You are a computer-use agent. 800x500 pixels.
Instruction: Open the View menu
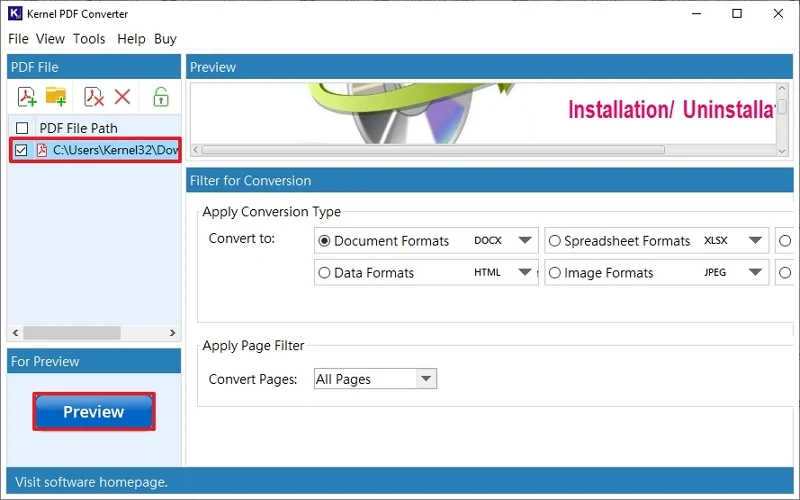[x=50, y=39]
